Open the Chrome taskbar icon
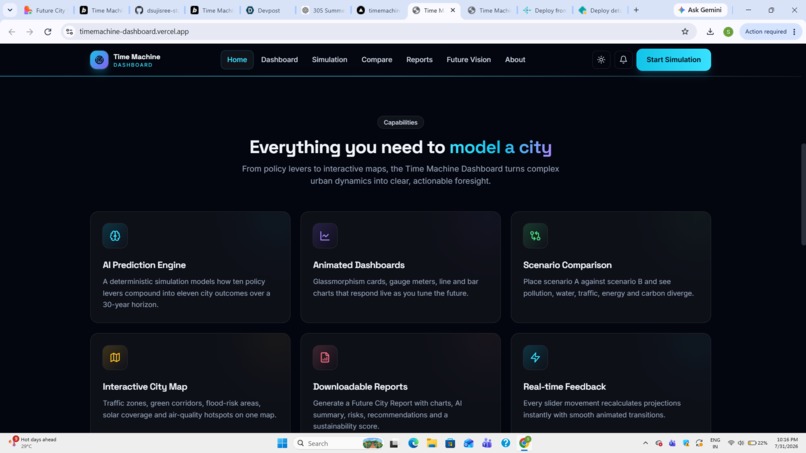This screenshot has width=806, height=453. tap(524, 443)
